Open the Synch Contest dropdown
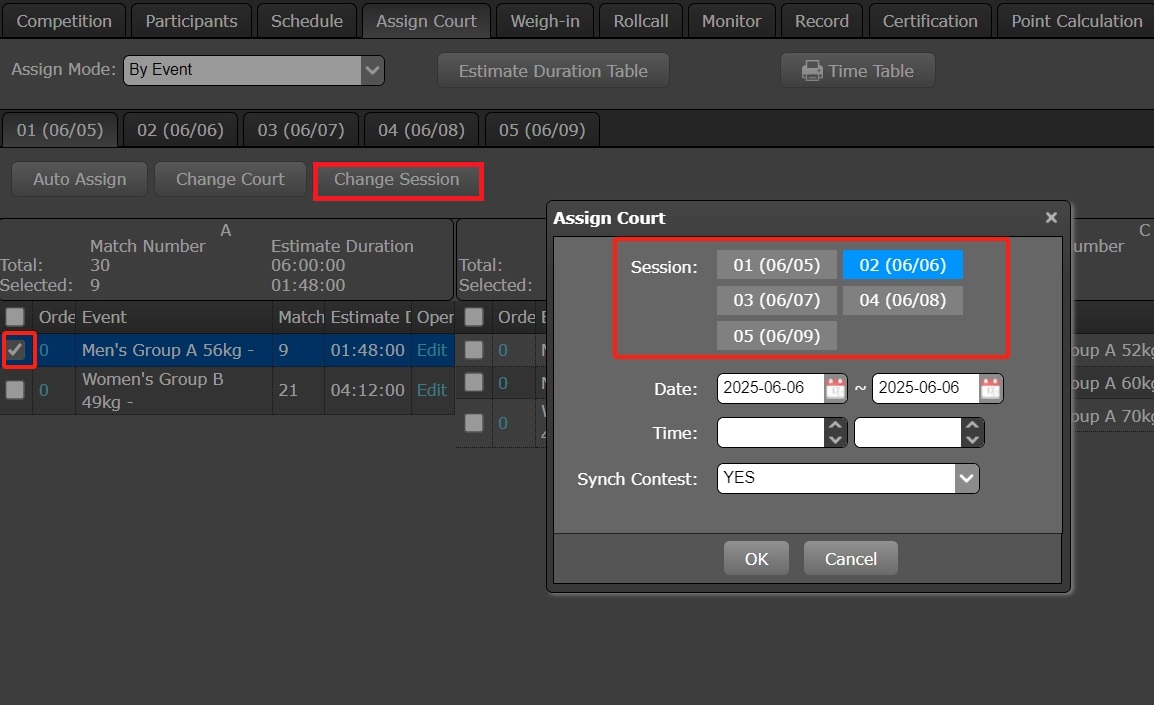The width and height of the screenshot is (1154, 705). pos(966,478)
